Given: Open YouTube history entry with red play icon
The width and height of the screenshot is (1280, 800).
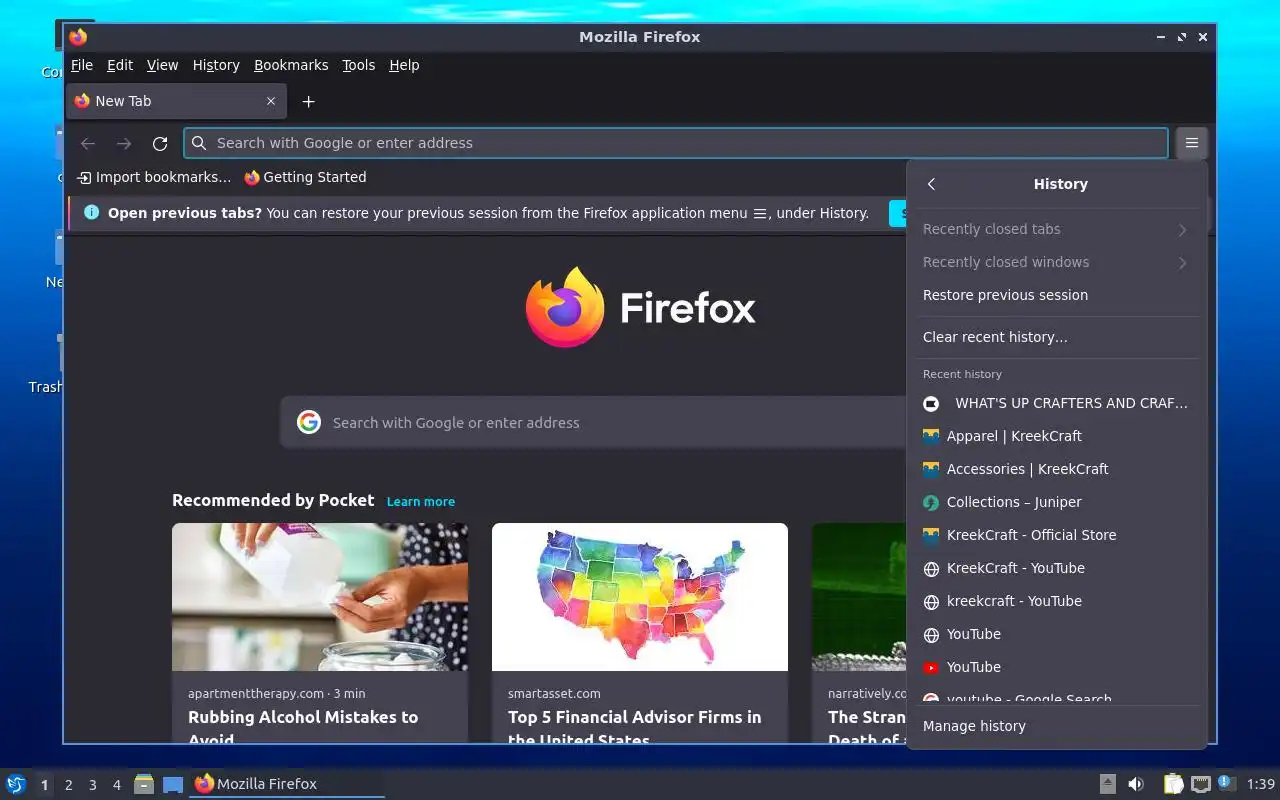Looking at the screenshot, I should coord(1057,667).
